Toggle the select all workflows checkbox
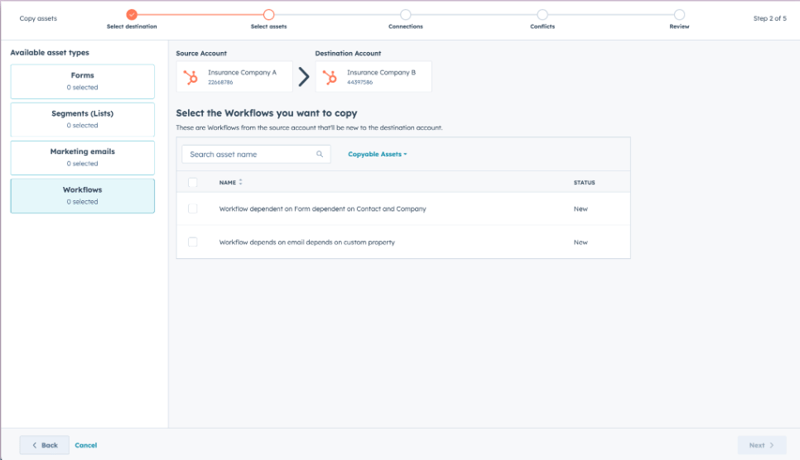The image size is (800, 460). point(193,183)
